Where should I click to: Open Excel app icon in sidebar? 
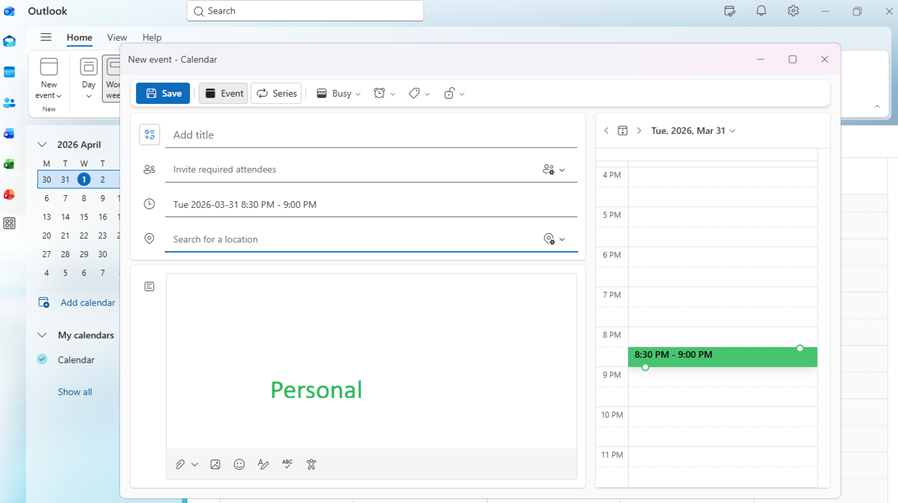pyautogui.click(x=9, y=164)
